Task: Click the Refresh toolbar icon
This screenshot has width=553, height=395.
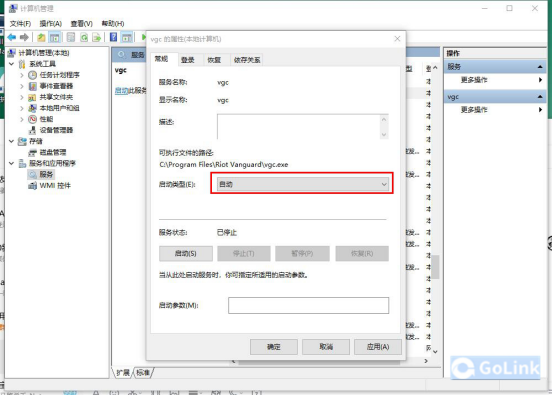Action: tap(84, 37)
